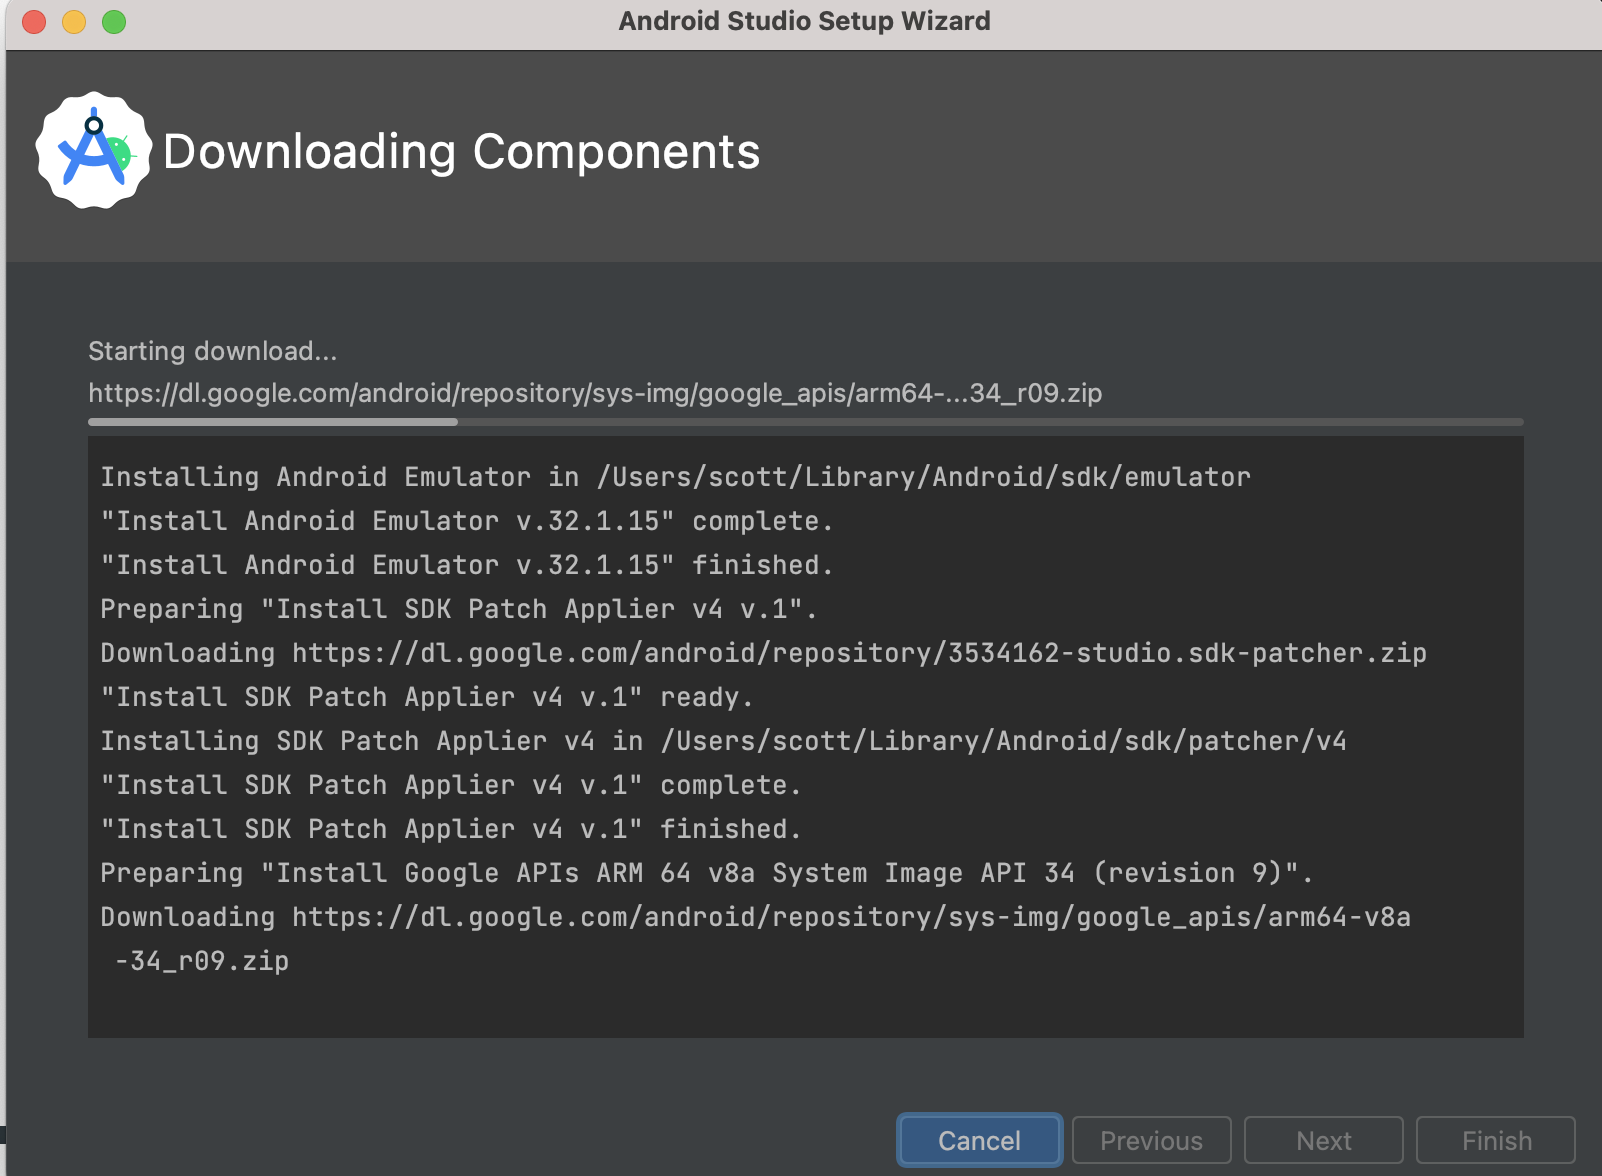Click the 'Install Android Emulator v.32.1.15" complete.' line

click(x=467, y=521)
